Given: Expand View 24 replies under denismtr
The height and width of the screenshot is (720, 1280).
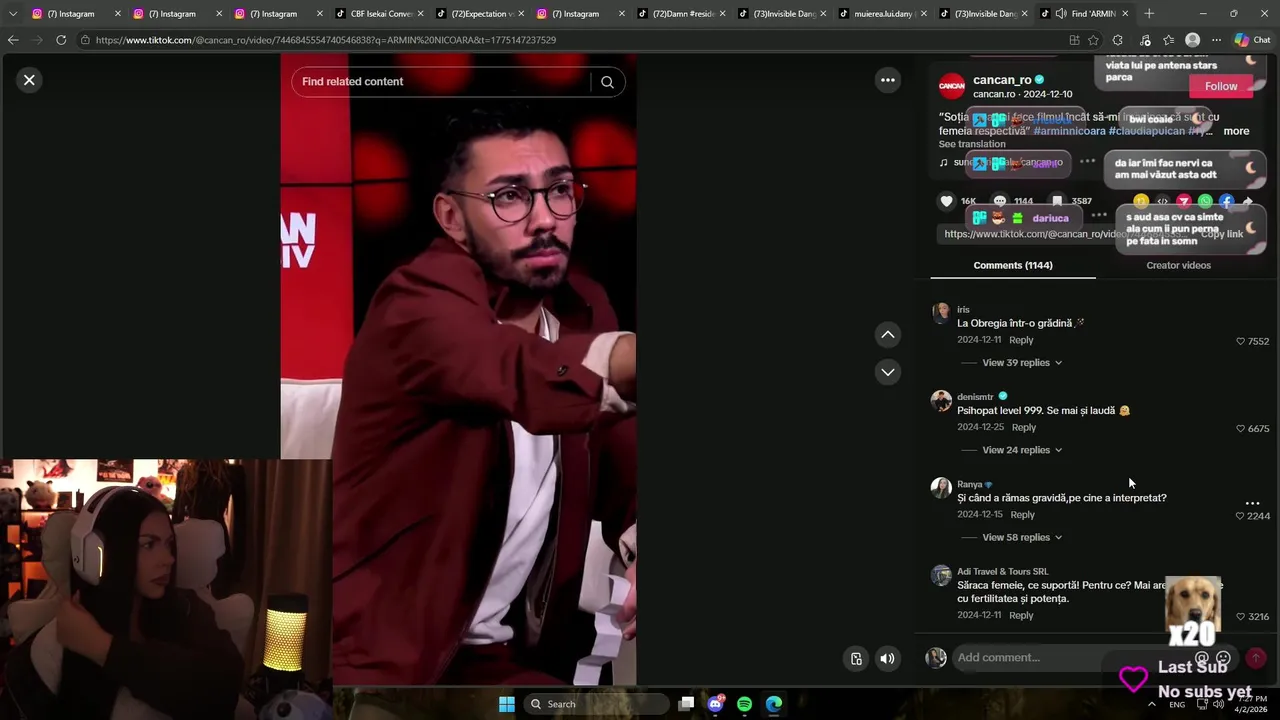Looking at the screenshot, I should tap(1022, 450).
